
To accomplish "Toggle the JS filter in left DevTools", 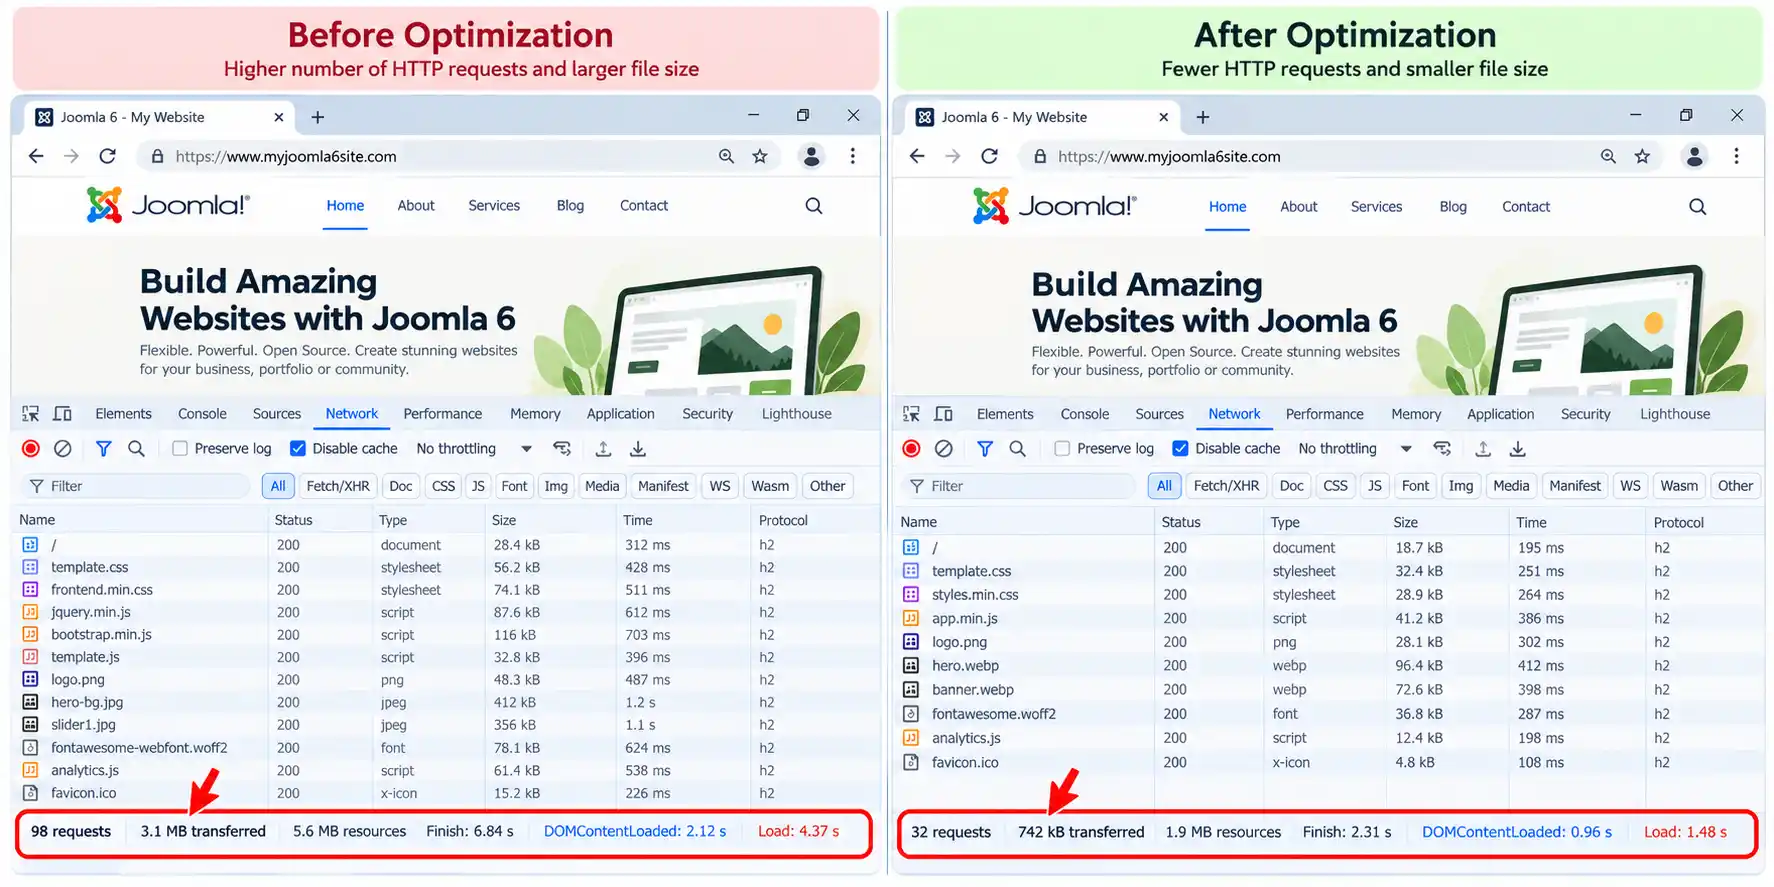I will [478, 486].
